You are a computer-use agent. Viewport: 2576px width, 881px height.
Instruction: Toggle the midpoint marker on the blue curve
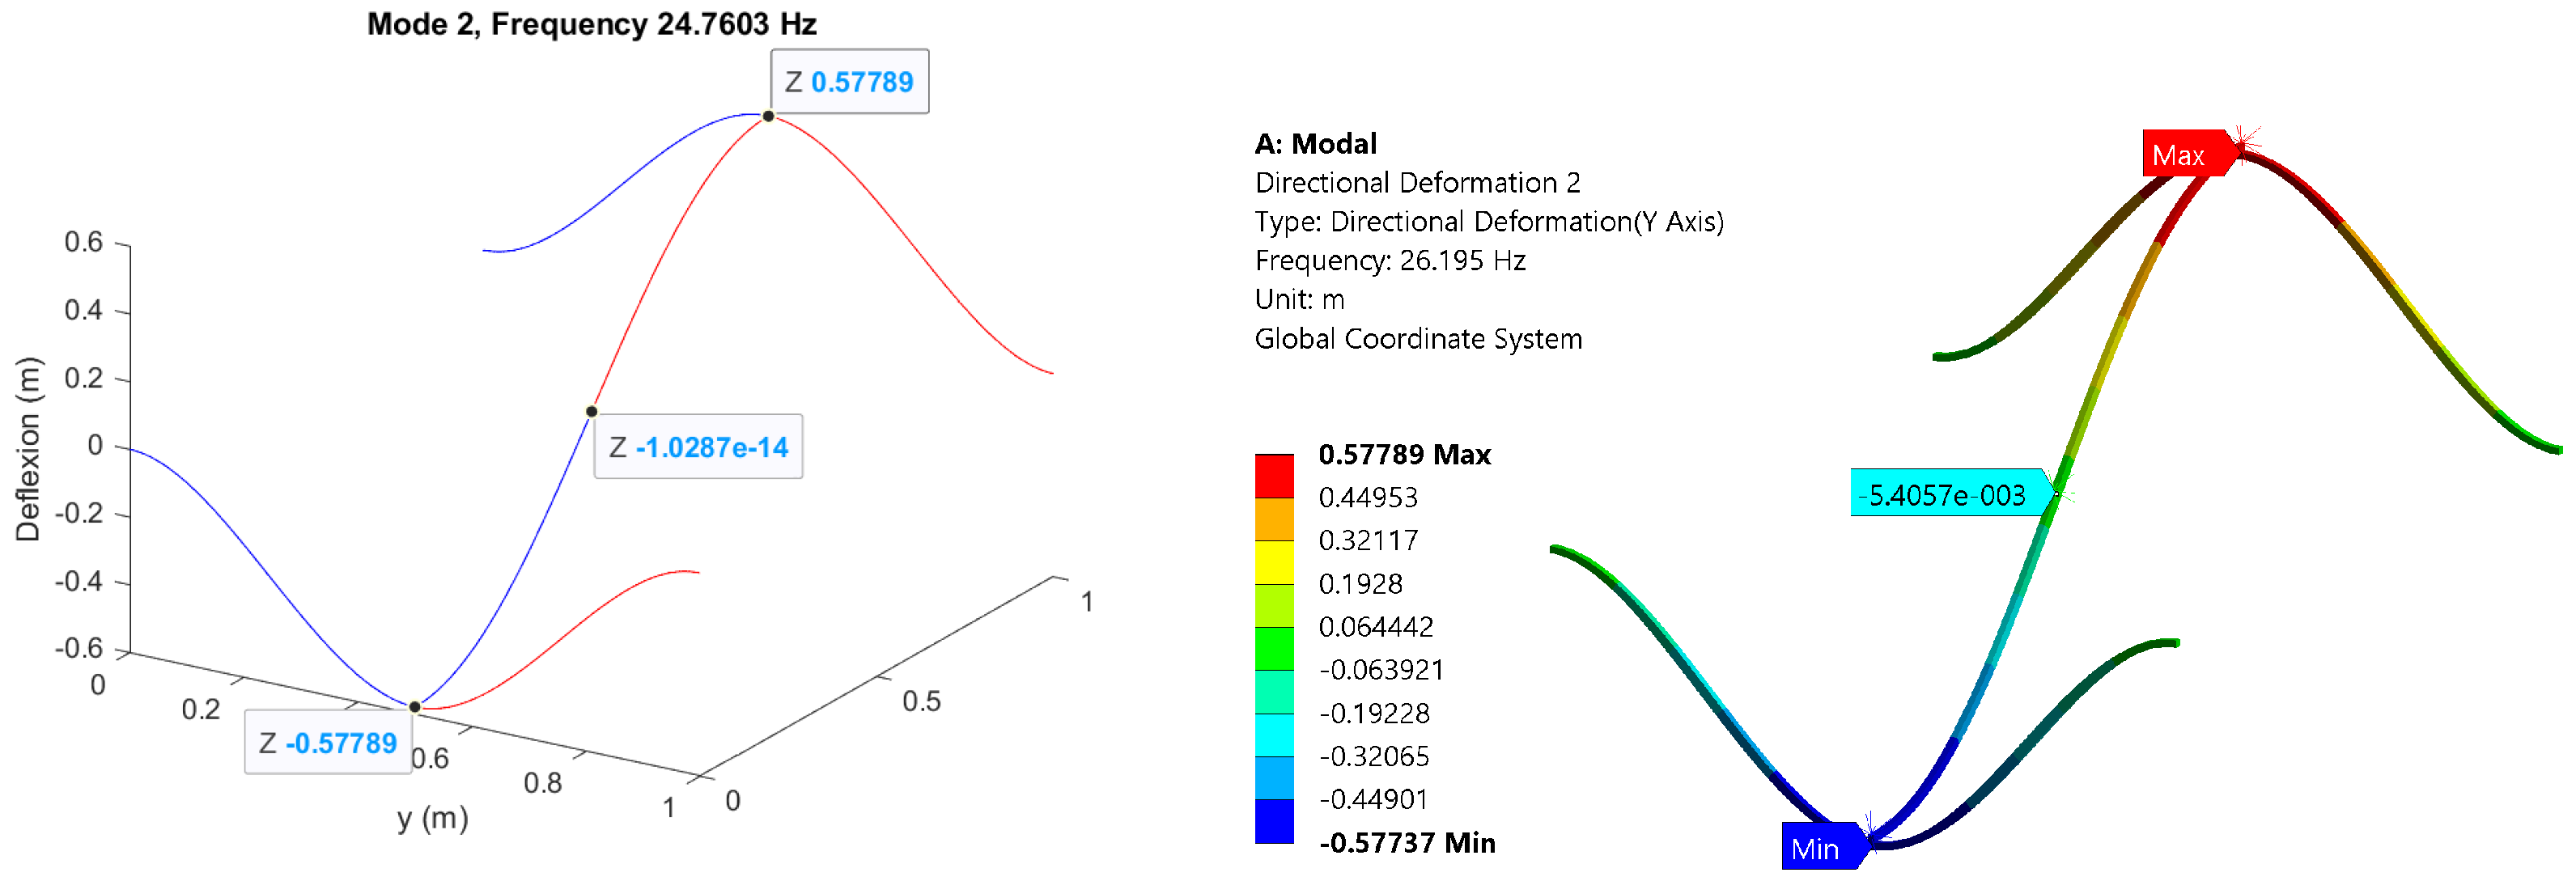coord(591,410)
